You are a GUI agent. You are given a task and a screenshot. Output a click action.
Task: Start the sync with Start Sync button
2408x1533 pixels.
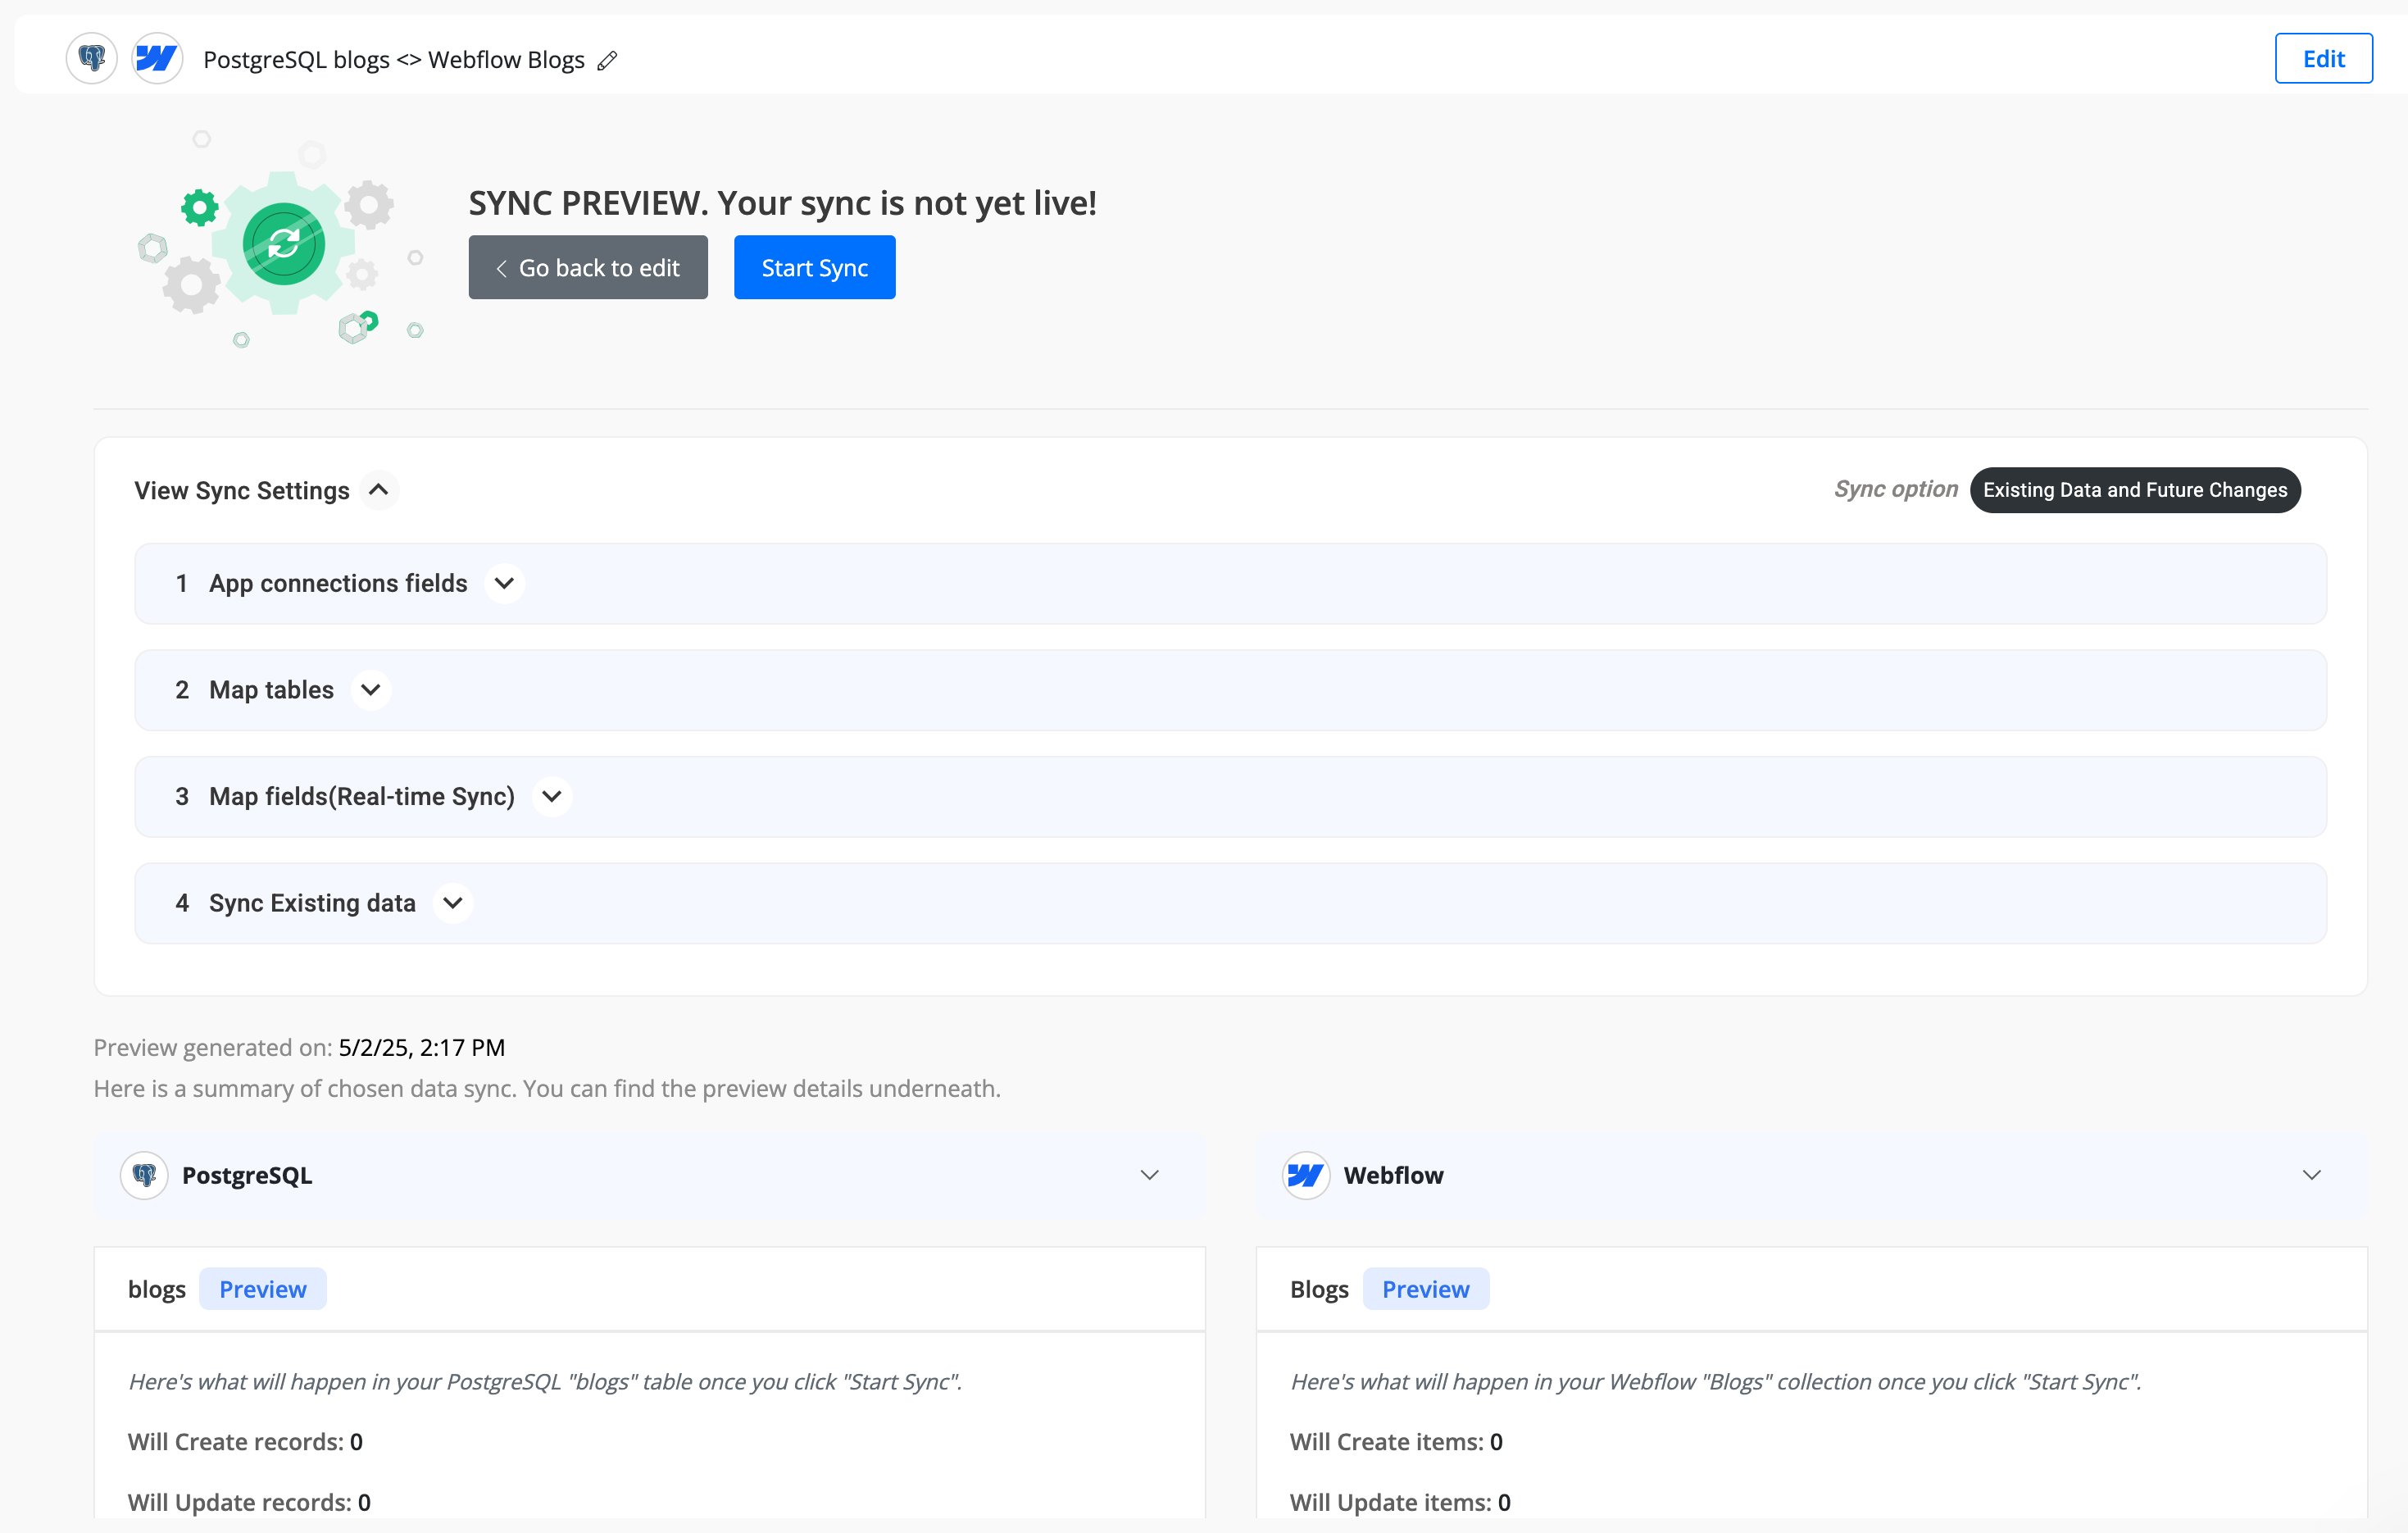click(x=814, y=267)
